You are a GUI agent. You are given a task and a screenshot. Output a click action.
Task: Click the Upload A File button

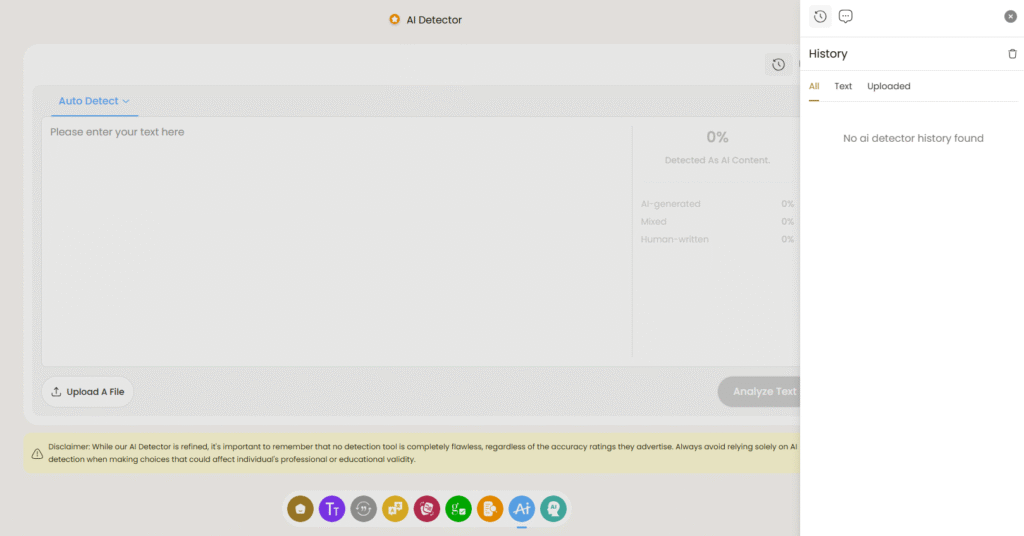click(x=88, y=392)
